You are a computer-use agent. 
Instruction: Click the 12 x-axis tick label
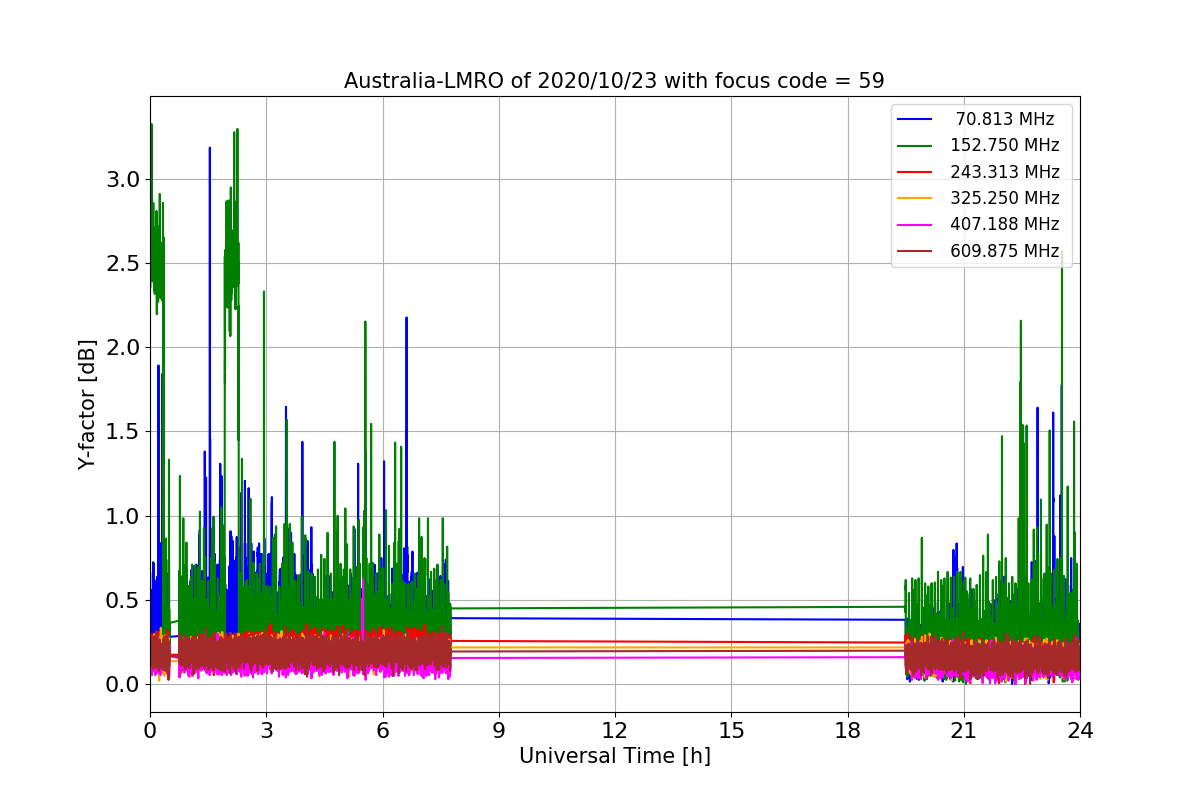615,731
